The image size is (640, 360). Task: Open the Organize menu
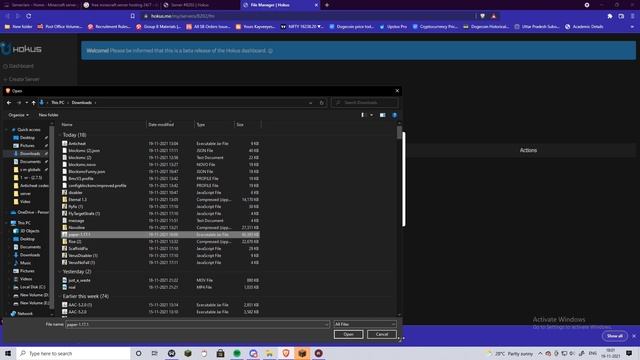coord(18,115)
